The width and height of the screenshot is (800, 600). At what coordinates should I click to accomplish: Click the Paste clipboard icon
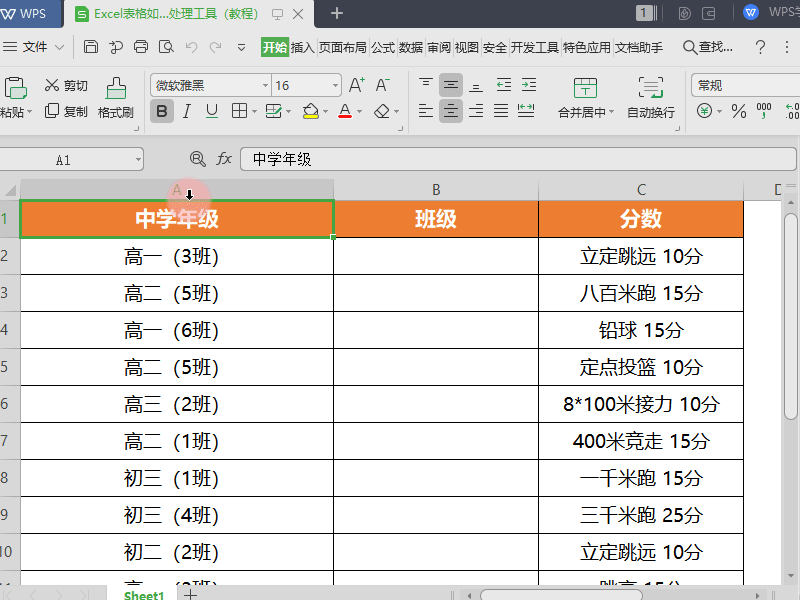point(15,88)
